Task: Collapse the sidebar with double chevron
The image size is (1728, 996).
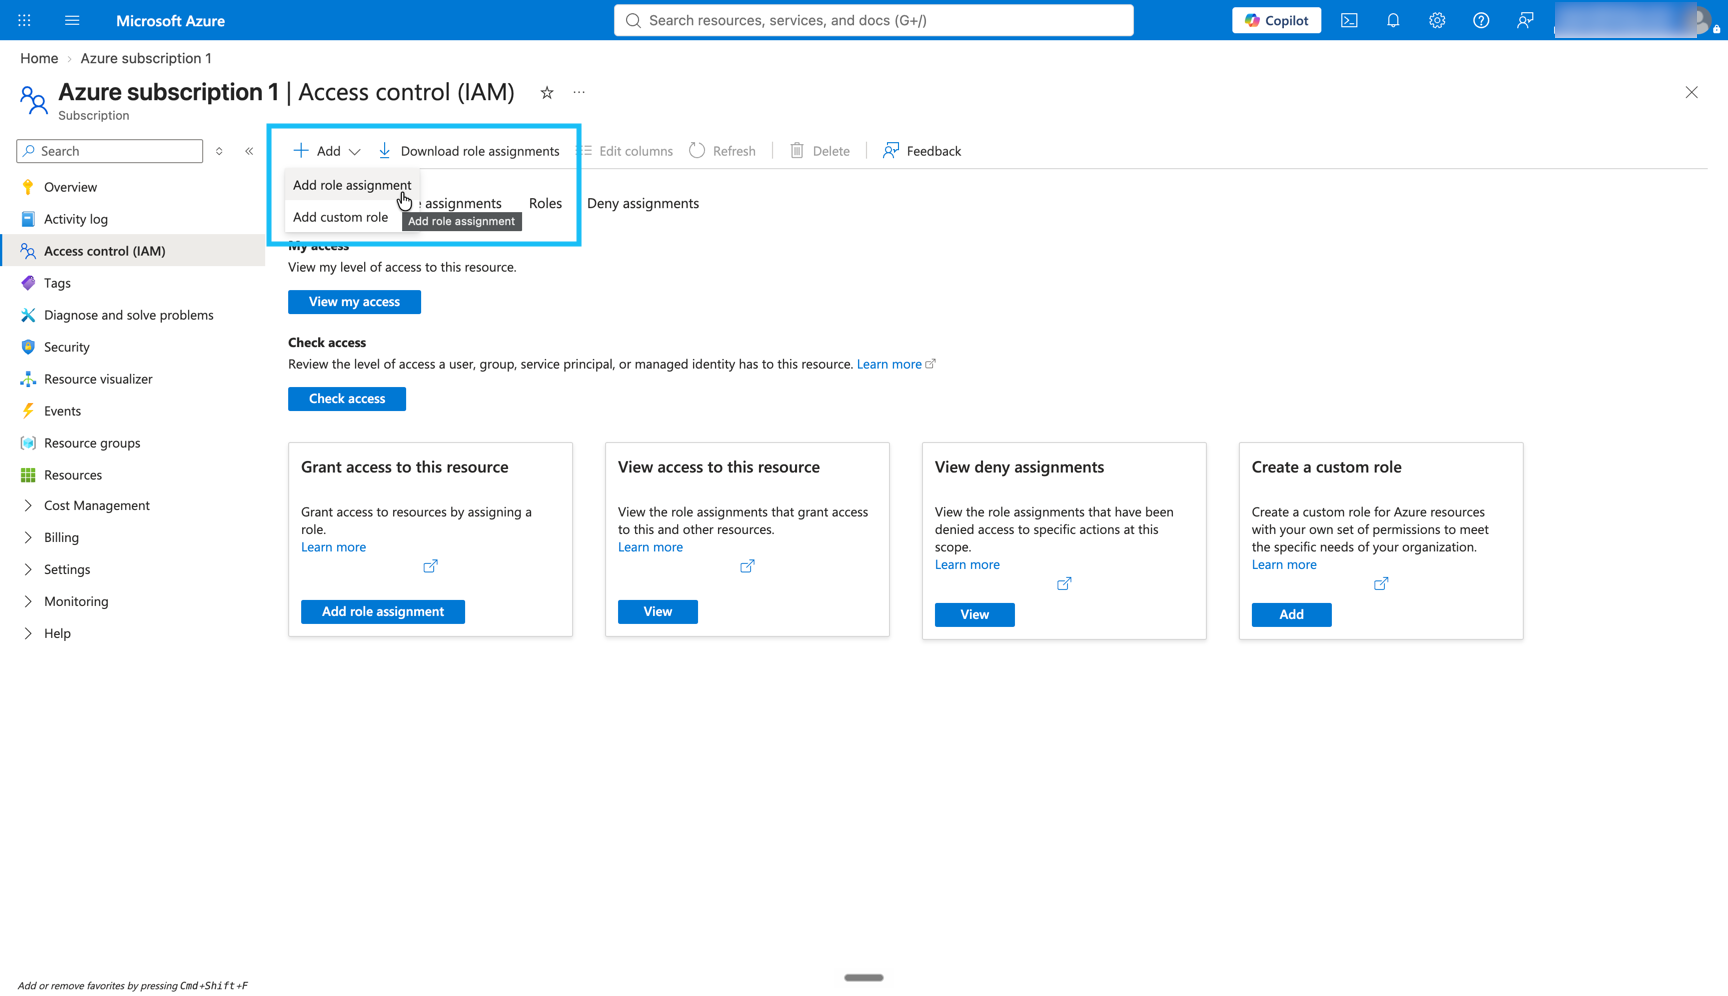Action: (x=249, y=151)
